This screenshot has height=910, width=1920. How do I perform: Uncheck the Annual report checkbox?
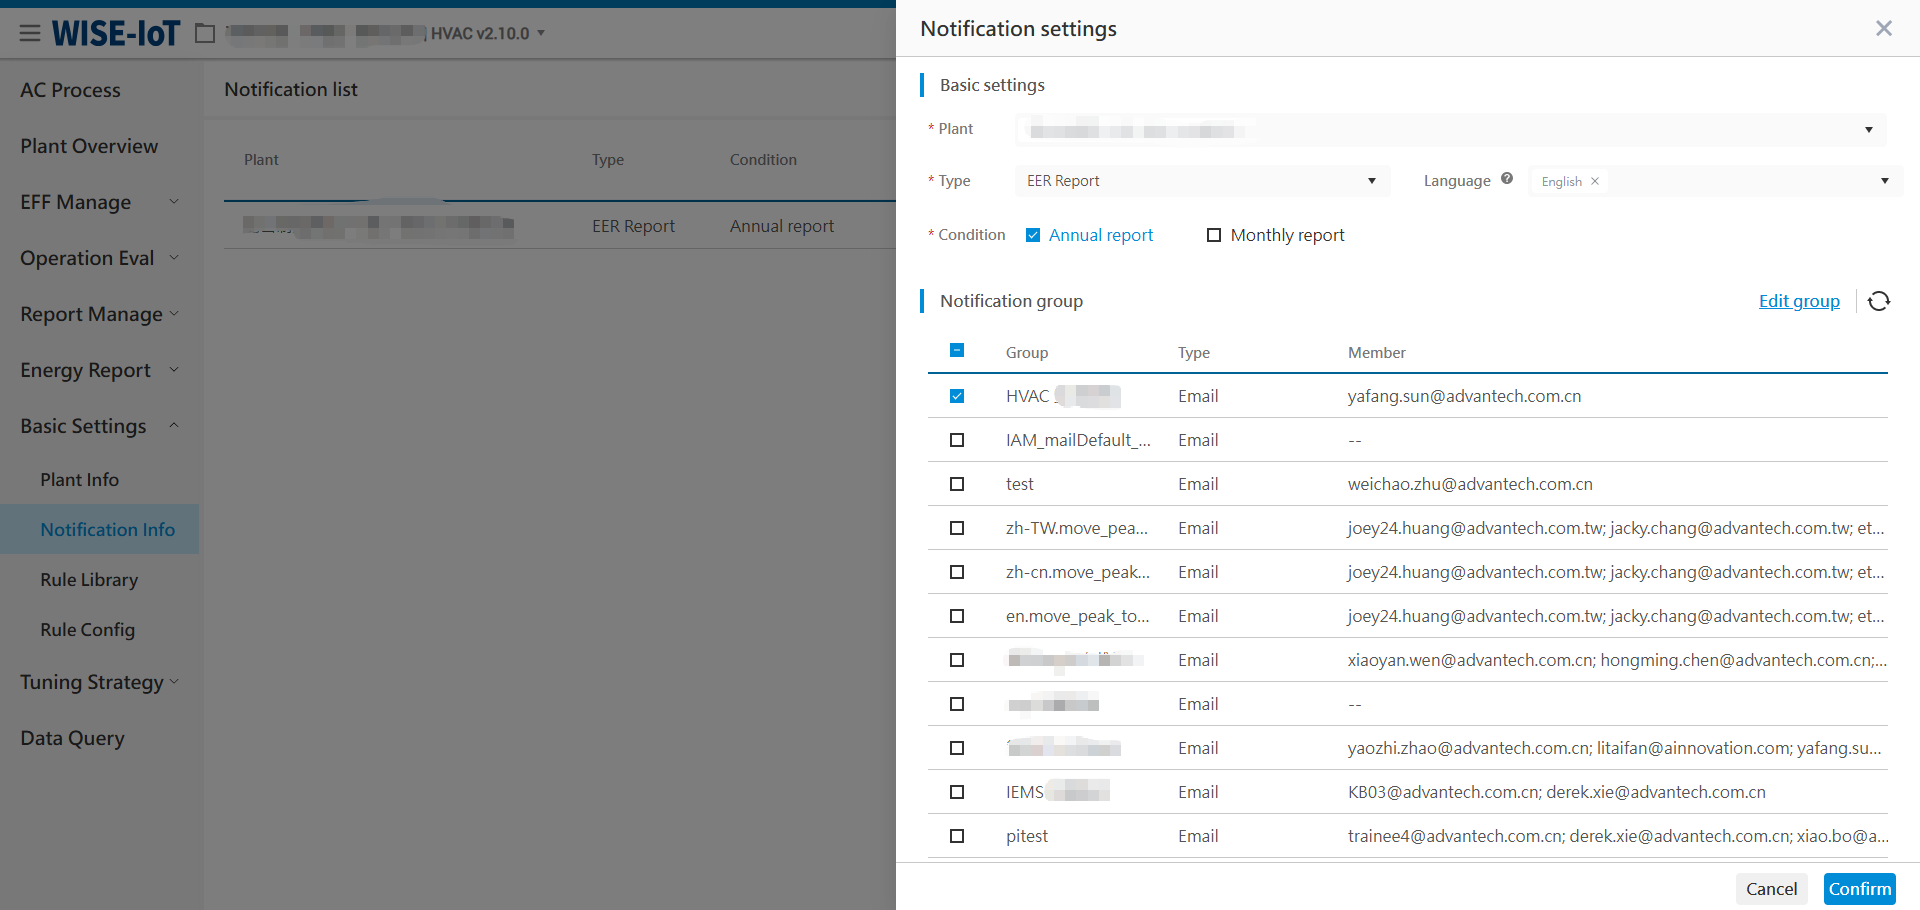click(x=1033, y=235)
